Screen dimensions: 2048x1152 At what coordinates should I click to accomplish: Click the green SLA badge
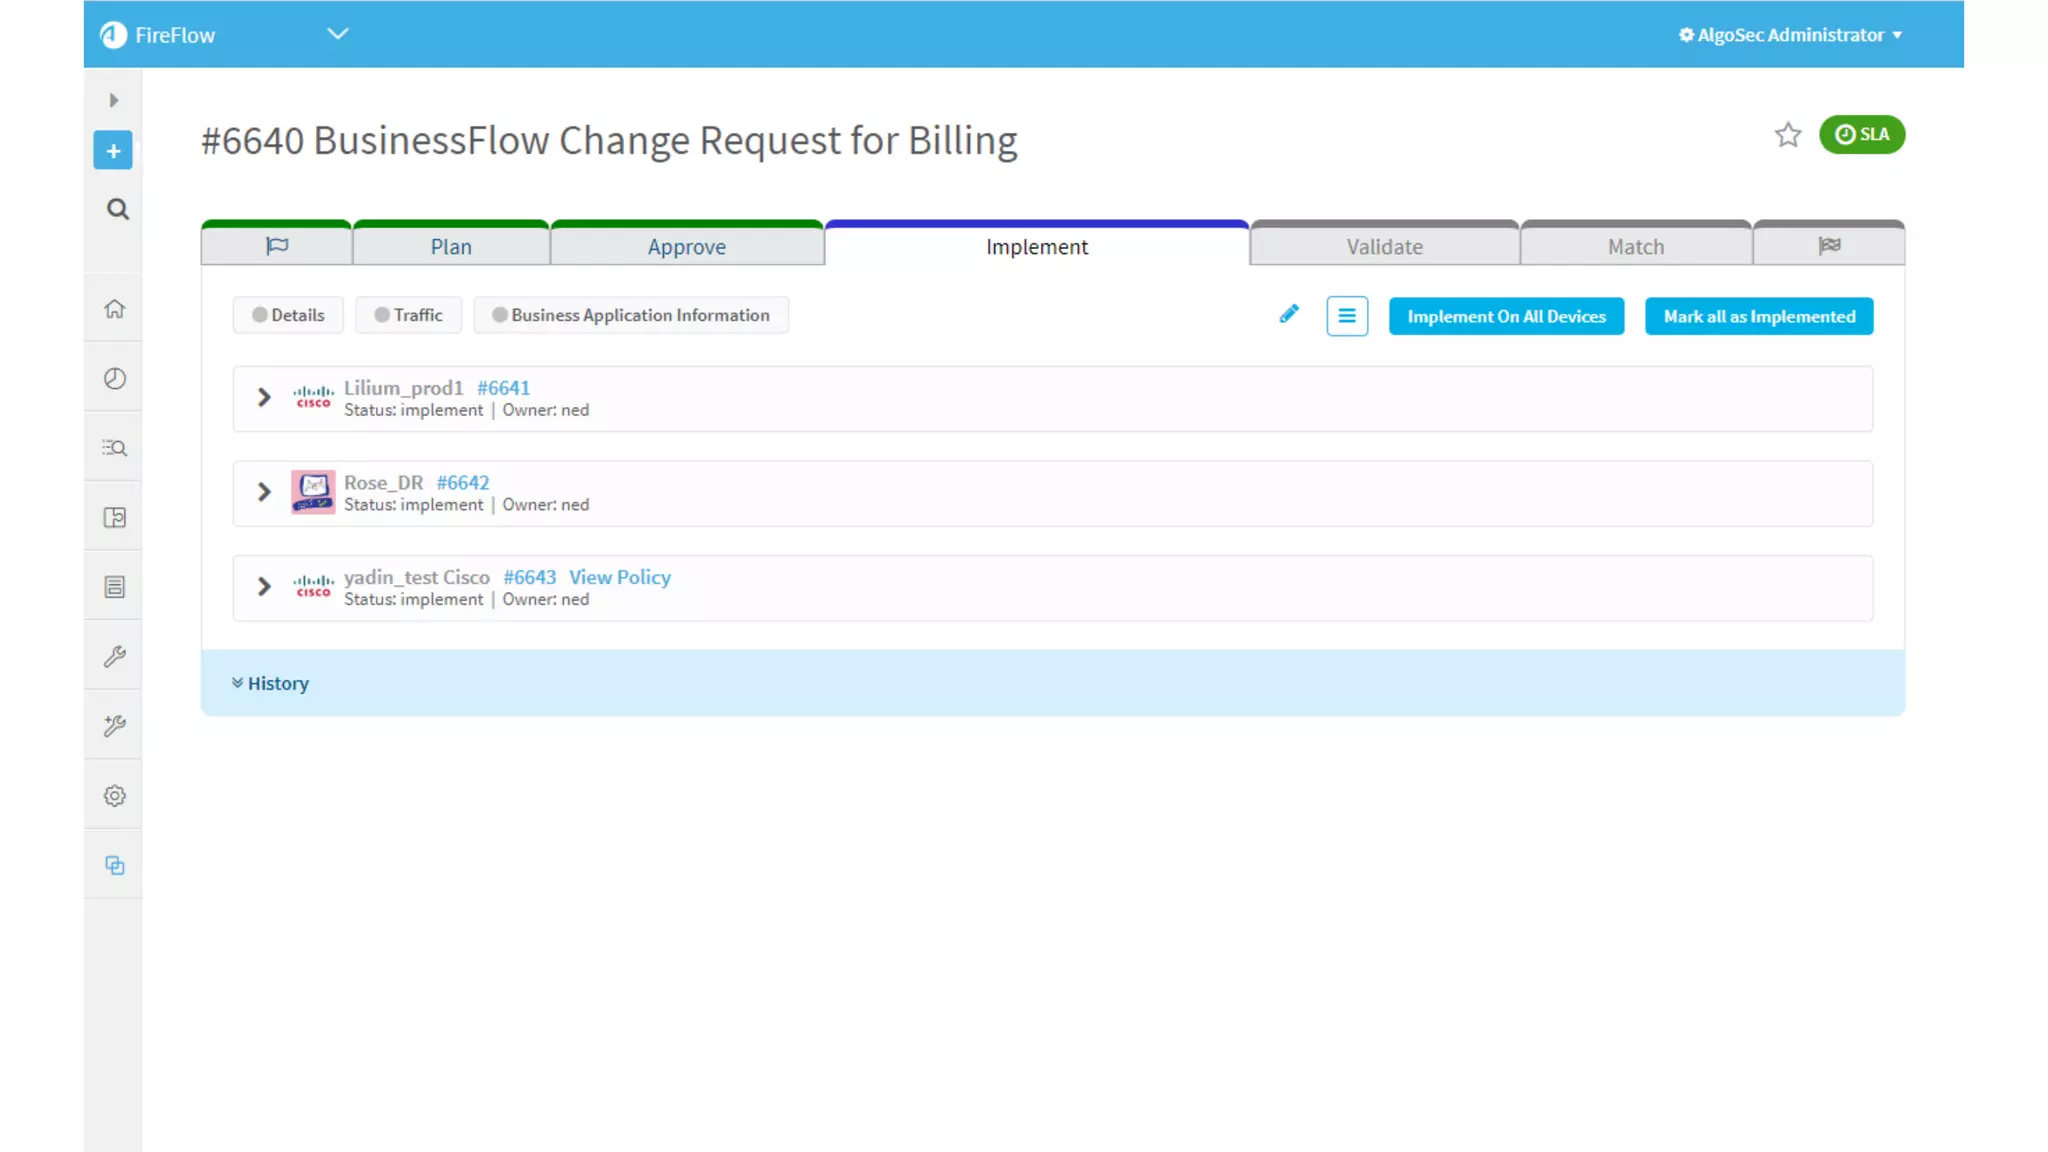[x=1861, y=135]
